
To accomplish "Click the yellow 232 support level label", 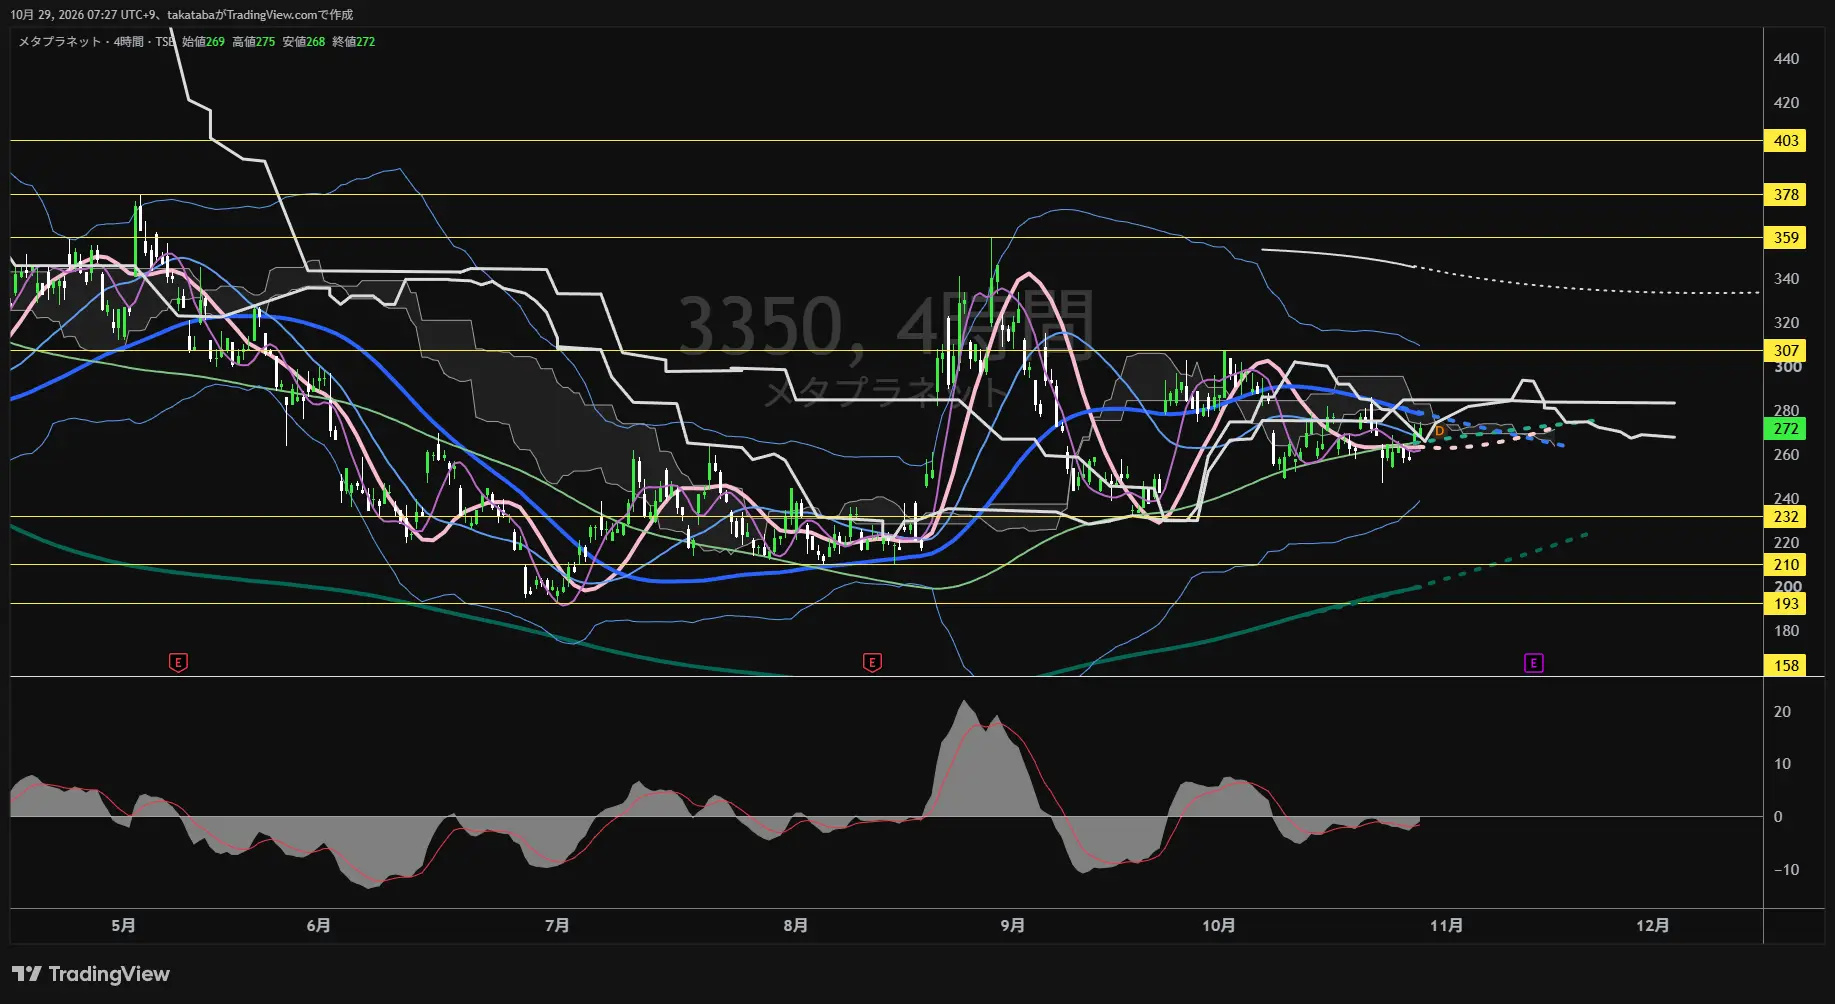I will tap(1786, 517).
